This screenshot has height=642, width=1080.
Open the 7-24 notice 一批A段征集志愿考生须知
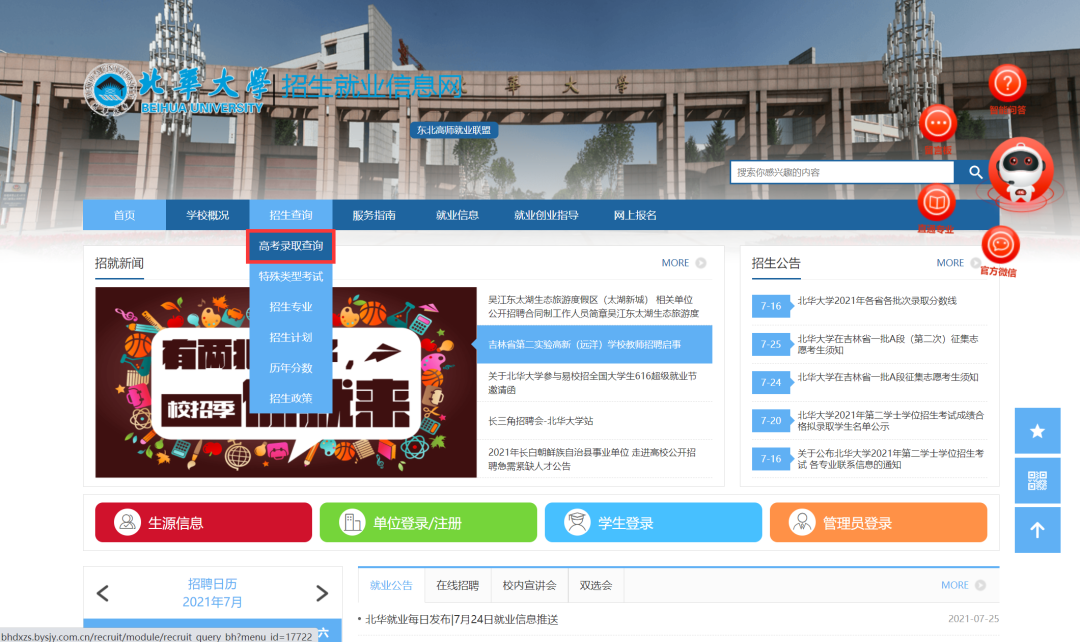click(x=888, y=377)
